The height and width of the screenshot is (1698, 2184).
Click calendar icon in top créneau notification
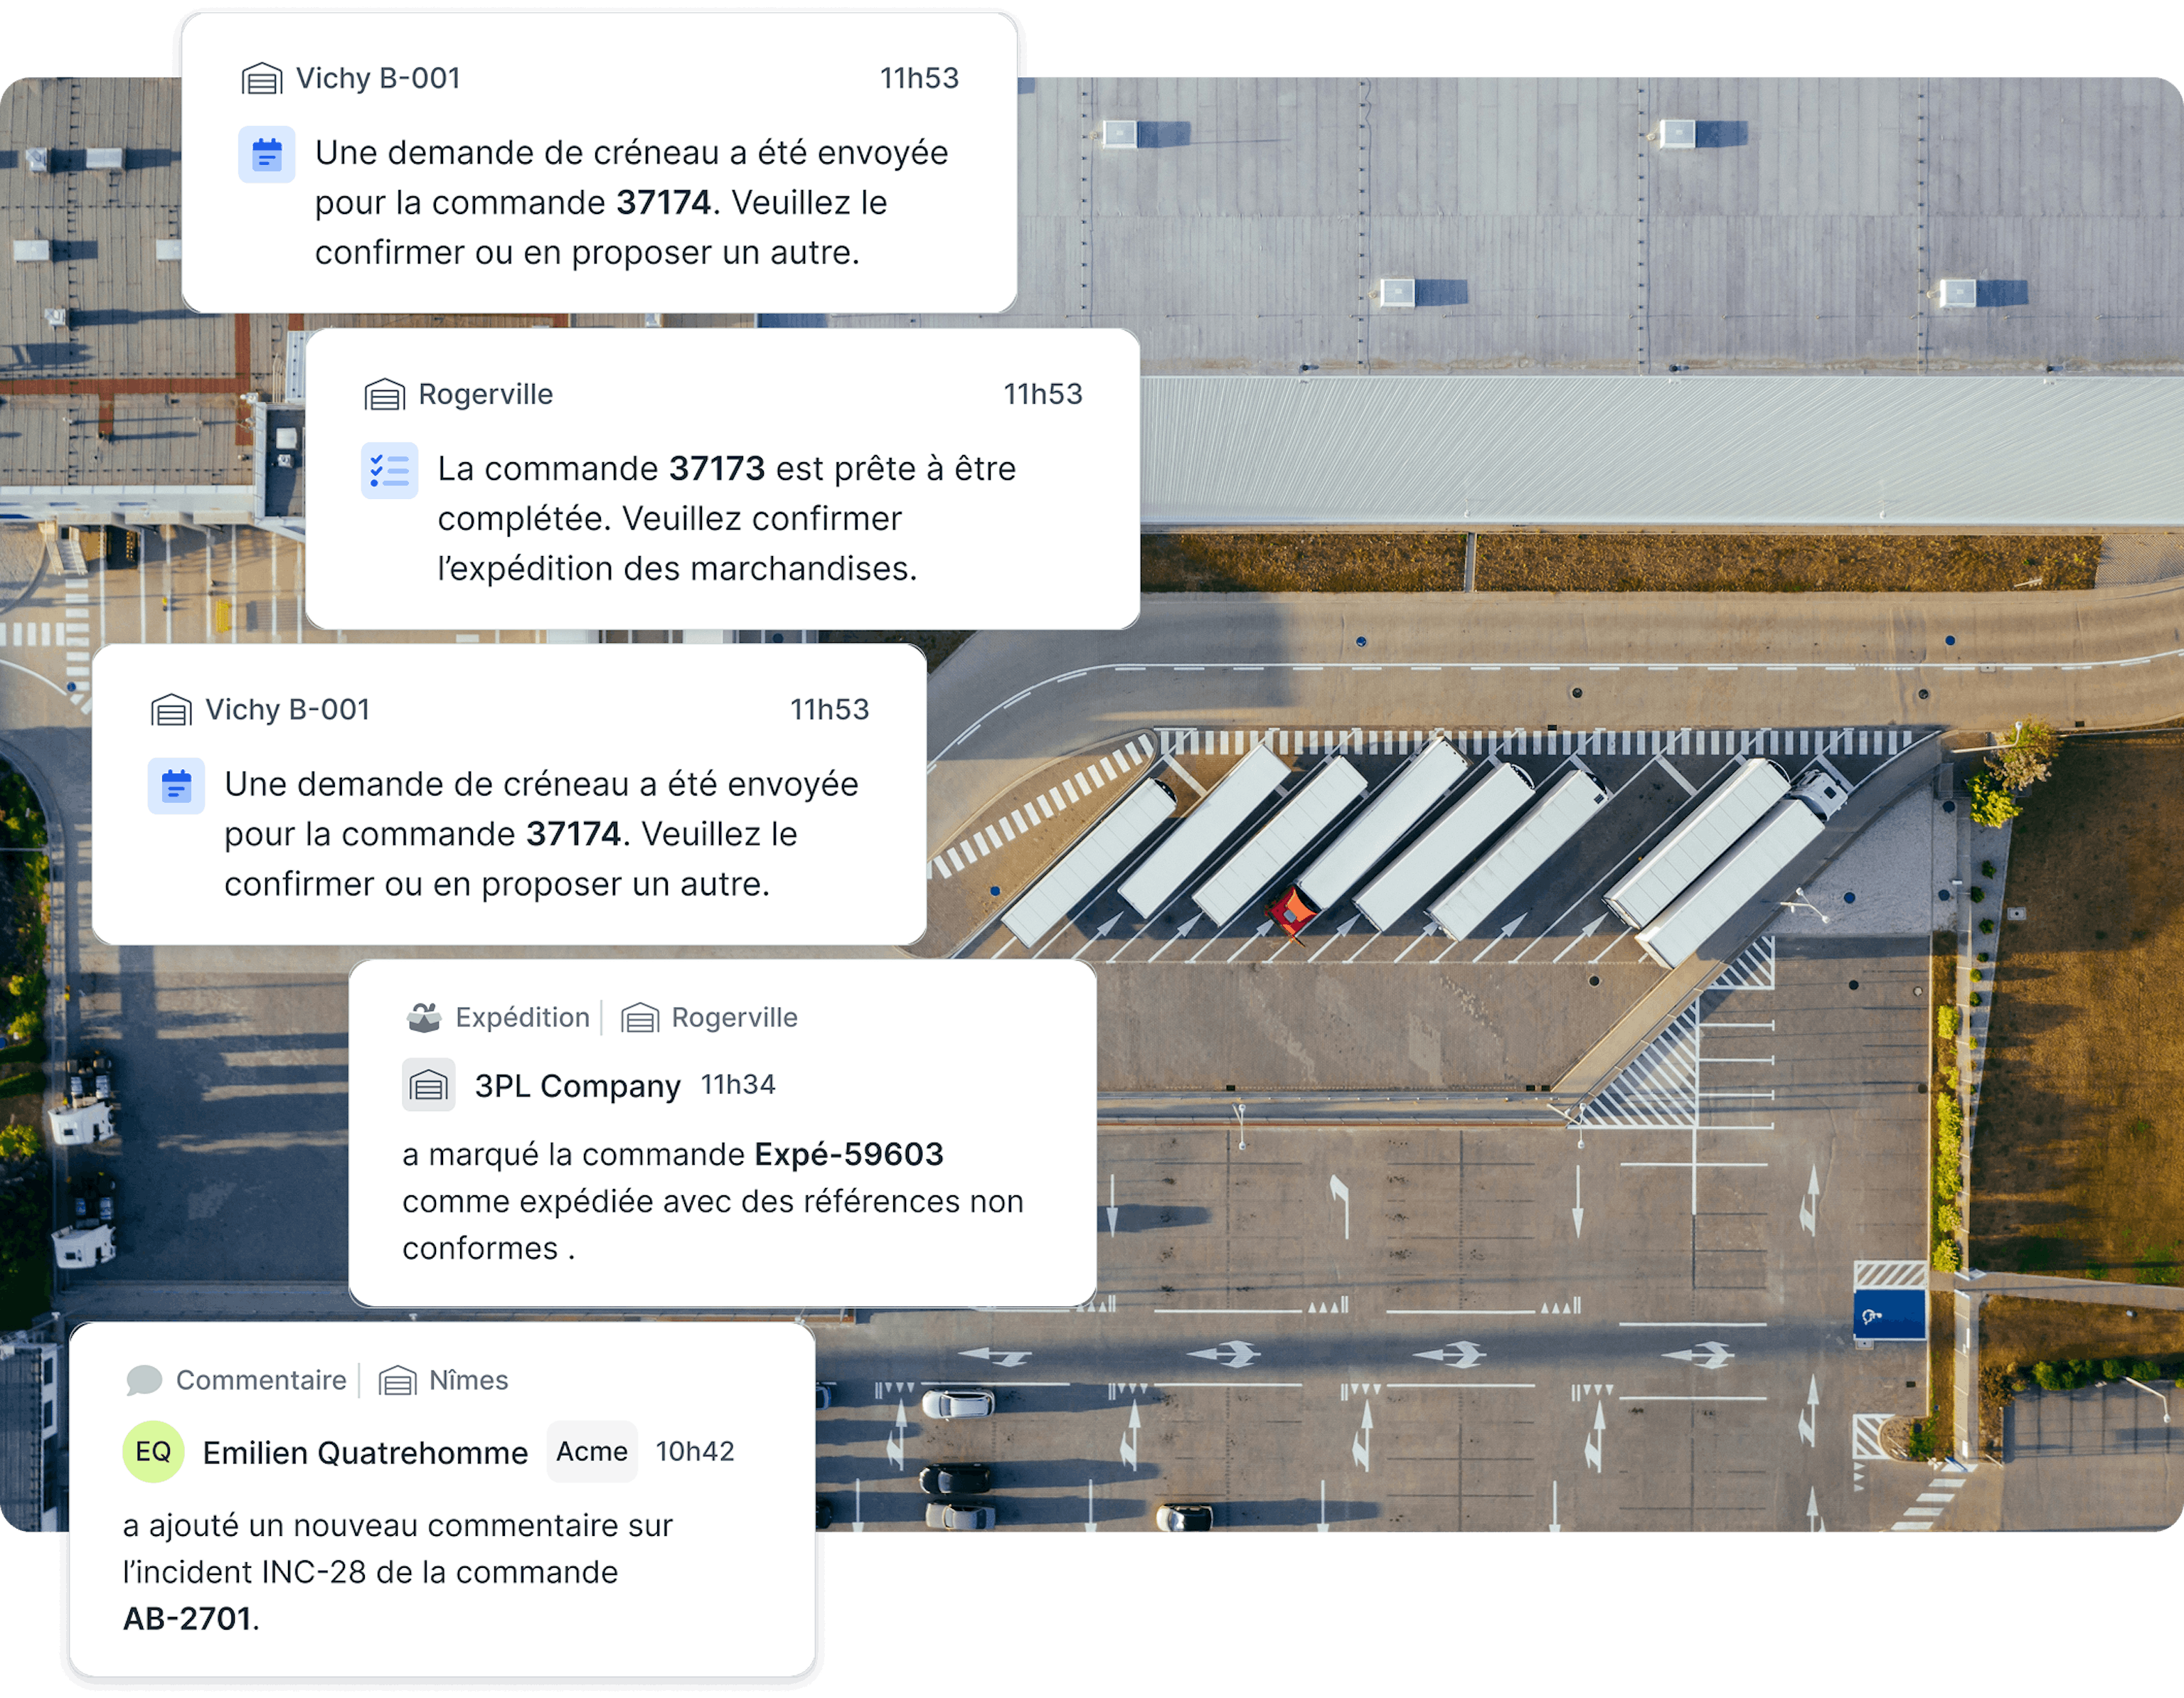pyautogui.click(x=267, y=154)
